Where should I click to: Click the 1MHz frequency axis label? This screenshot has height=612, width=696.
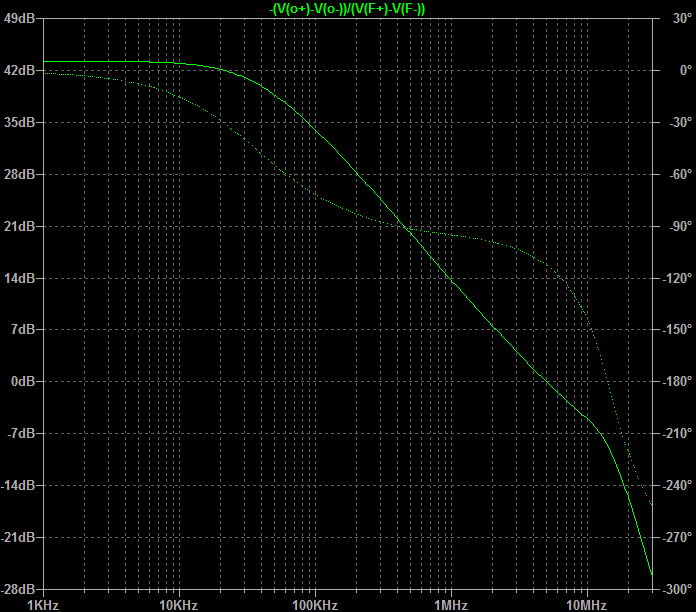click(x=451, y=605)
